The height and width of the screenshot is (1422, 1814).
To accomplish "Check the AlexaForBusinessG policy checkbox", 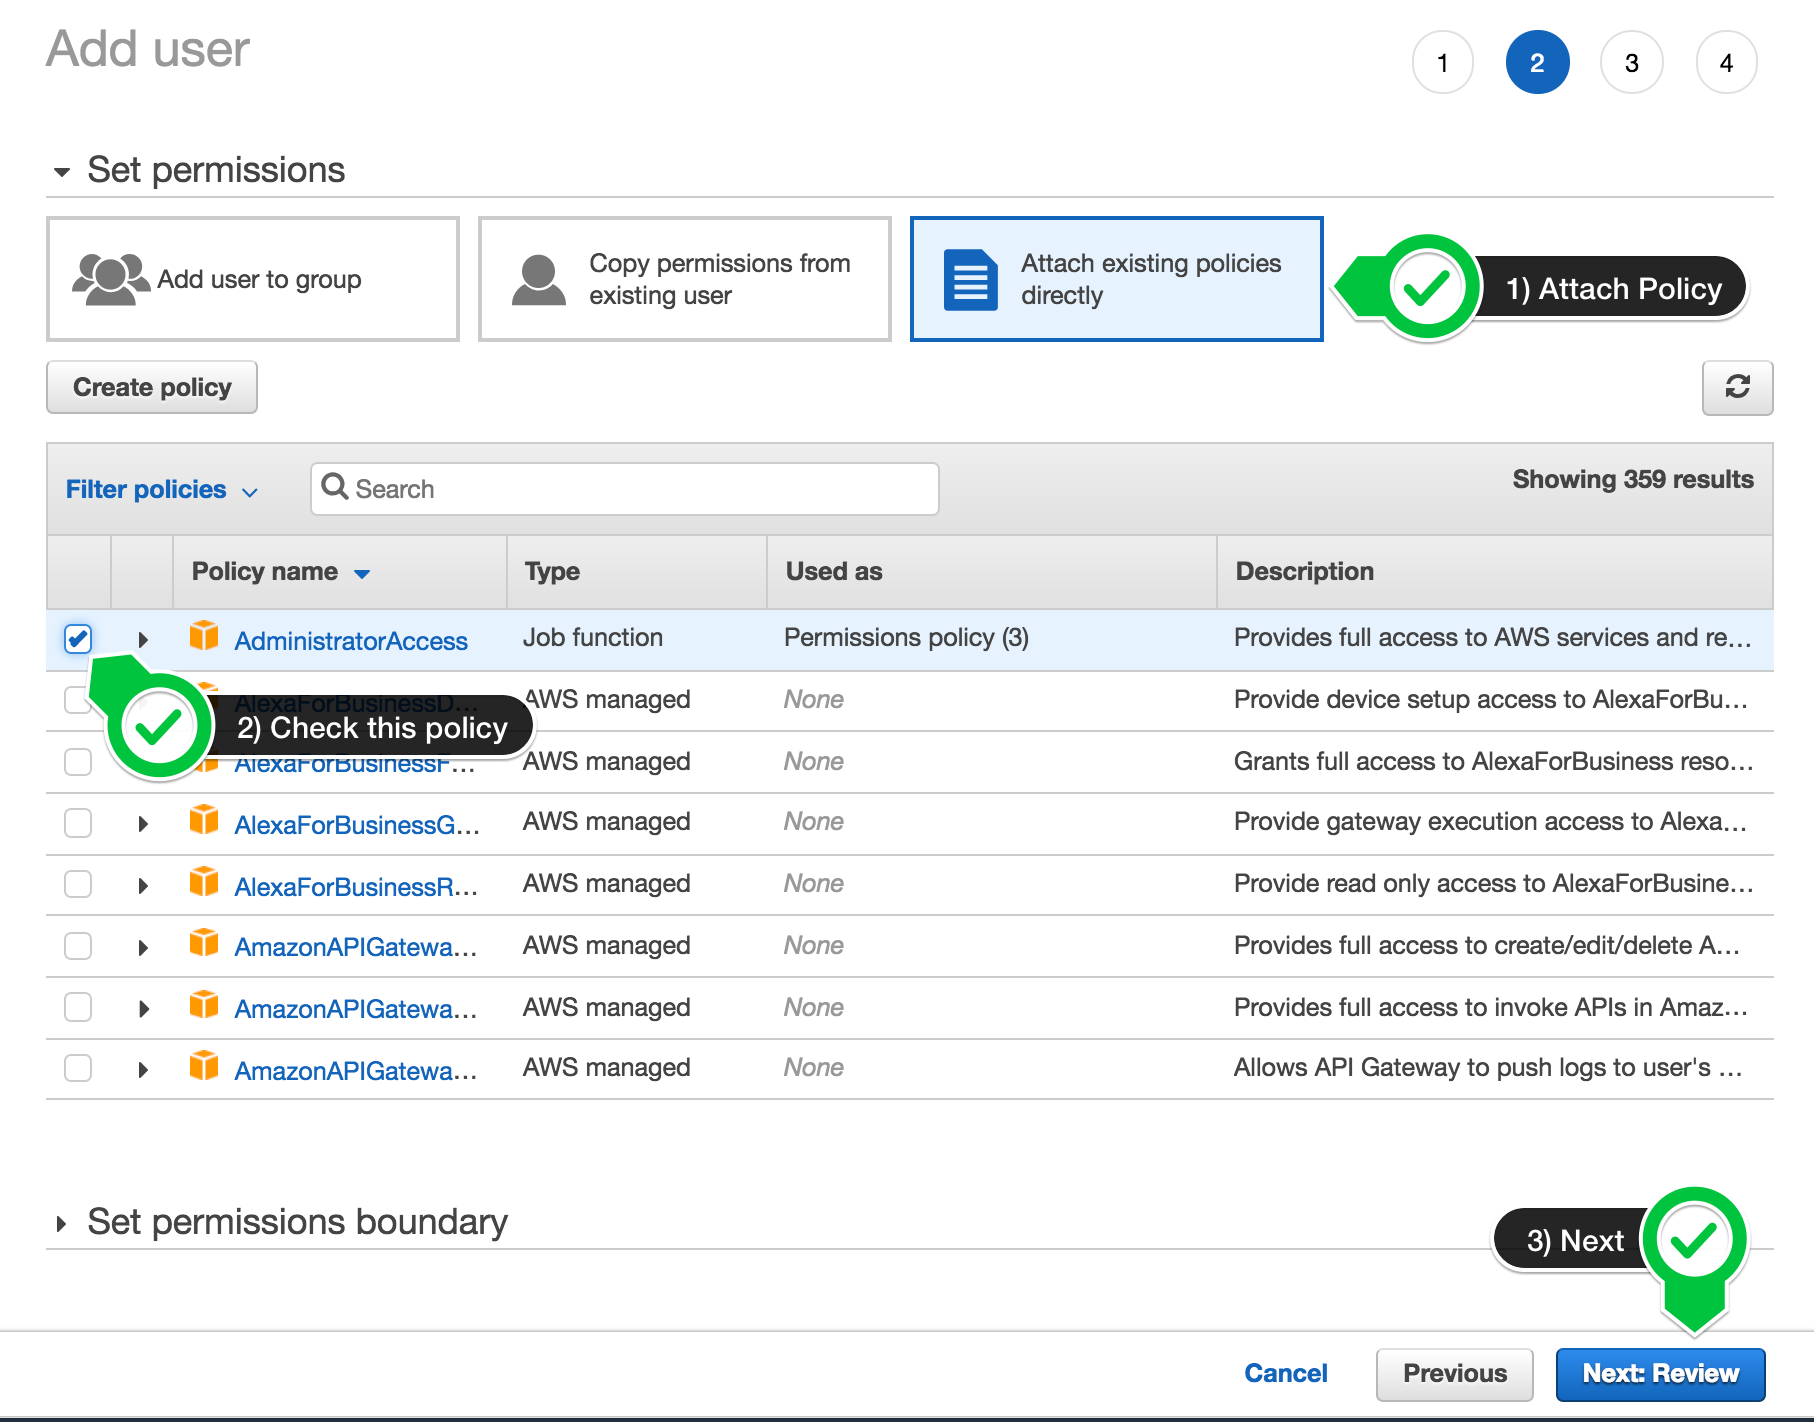I will pyautogui.click(x=78, y=823).
